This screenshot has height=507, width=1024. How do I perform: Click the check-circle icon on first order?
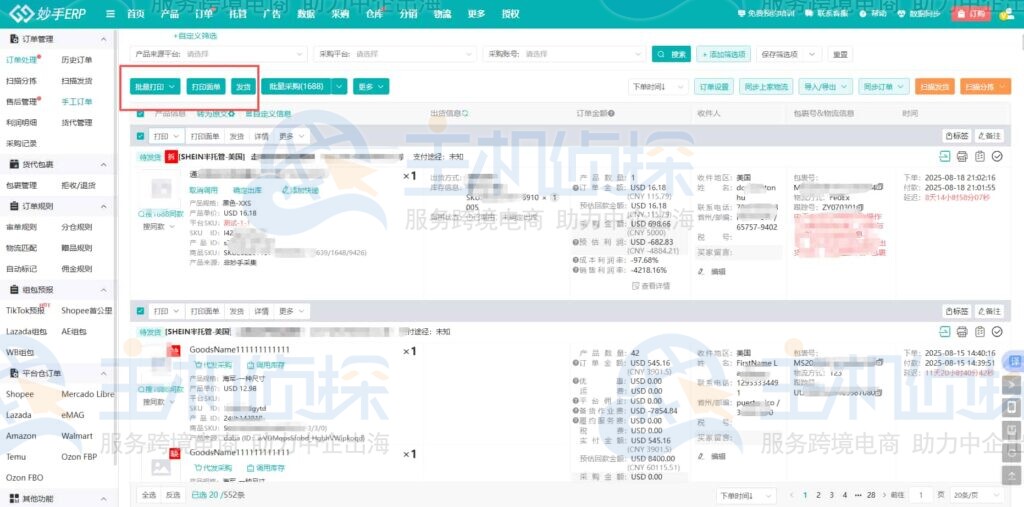997,156
